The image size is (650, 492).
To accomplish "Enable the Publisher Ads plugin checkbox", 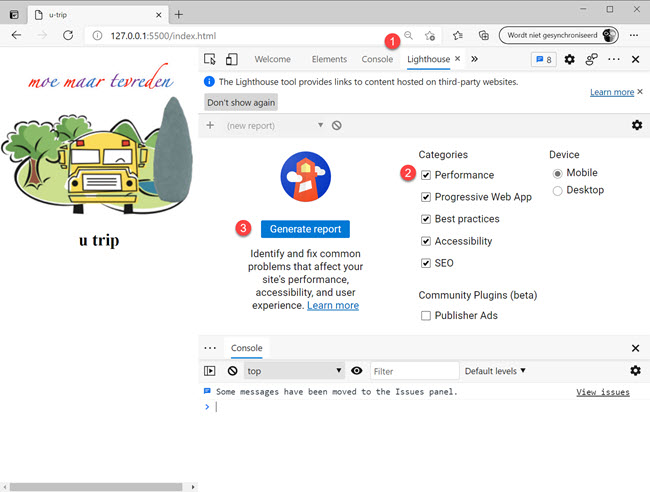I will click(x=426, y=316).
